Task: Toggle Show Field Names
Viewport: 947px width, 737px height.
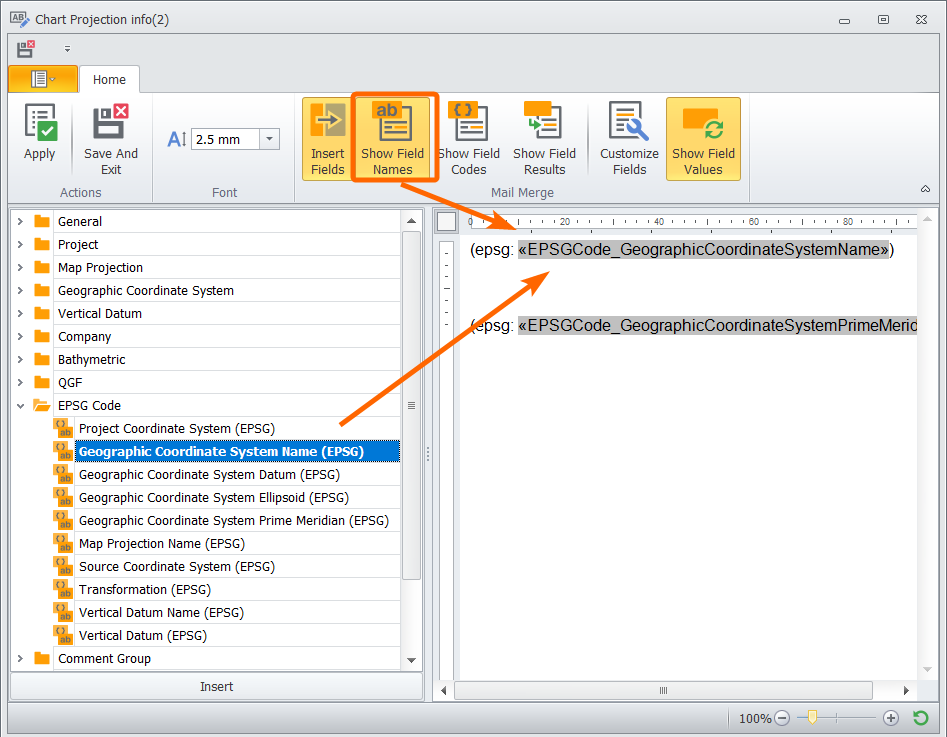Action: pos(393,138)
